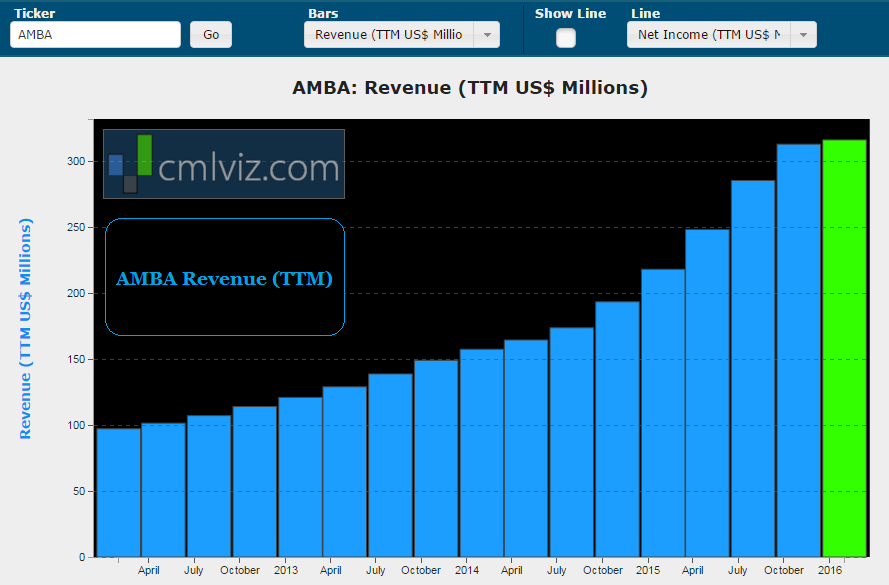Enable the Show Line checkbox

[x=566, y=38]
